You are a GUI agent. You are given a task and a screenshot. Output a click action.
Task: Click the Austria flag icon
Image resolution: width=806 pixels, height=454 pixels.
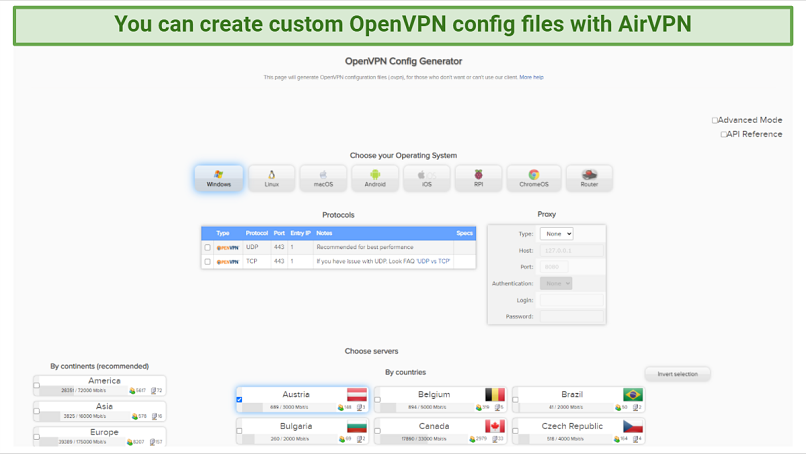click(357, 394)
